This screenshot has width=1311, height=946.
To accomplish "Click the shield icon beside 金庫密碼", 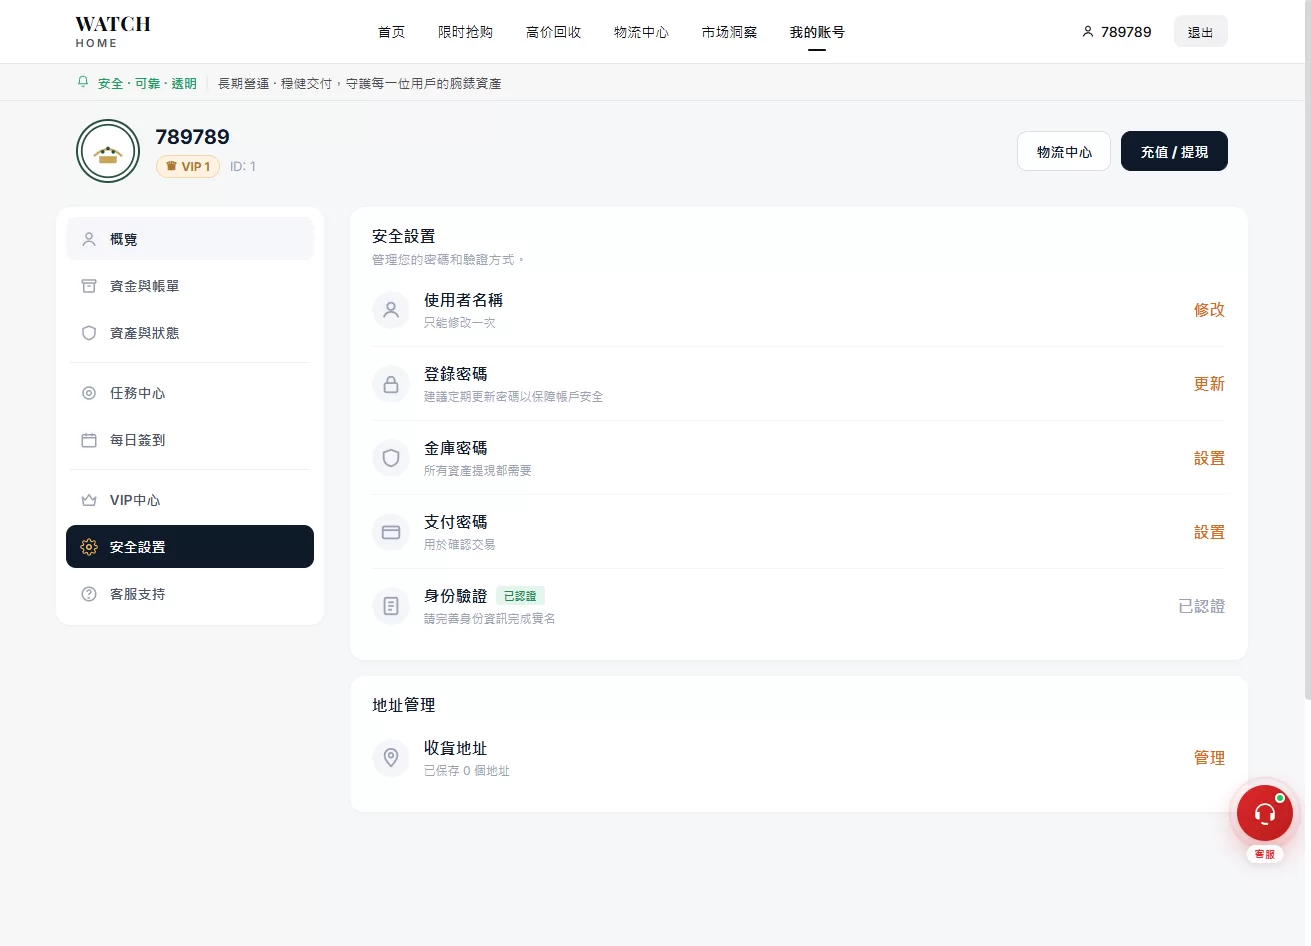I will click(391, 458).
